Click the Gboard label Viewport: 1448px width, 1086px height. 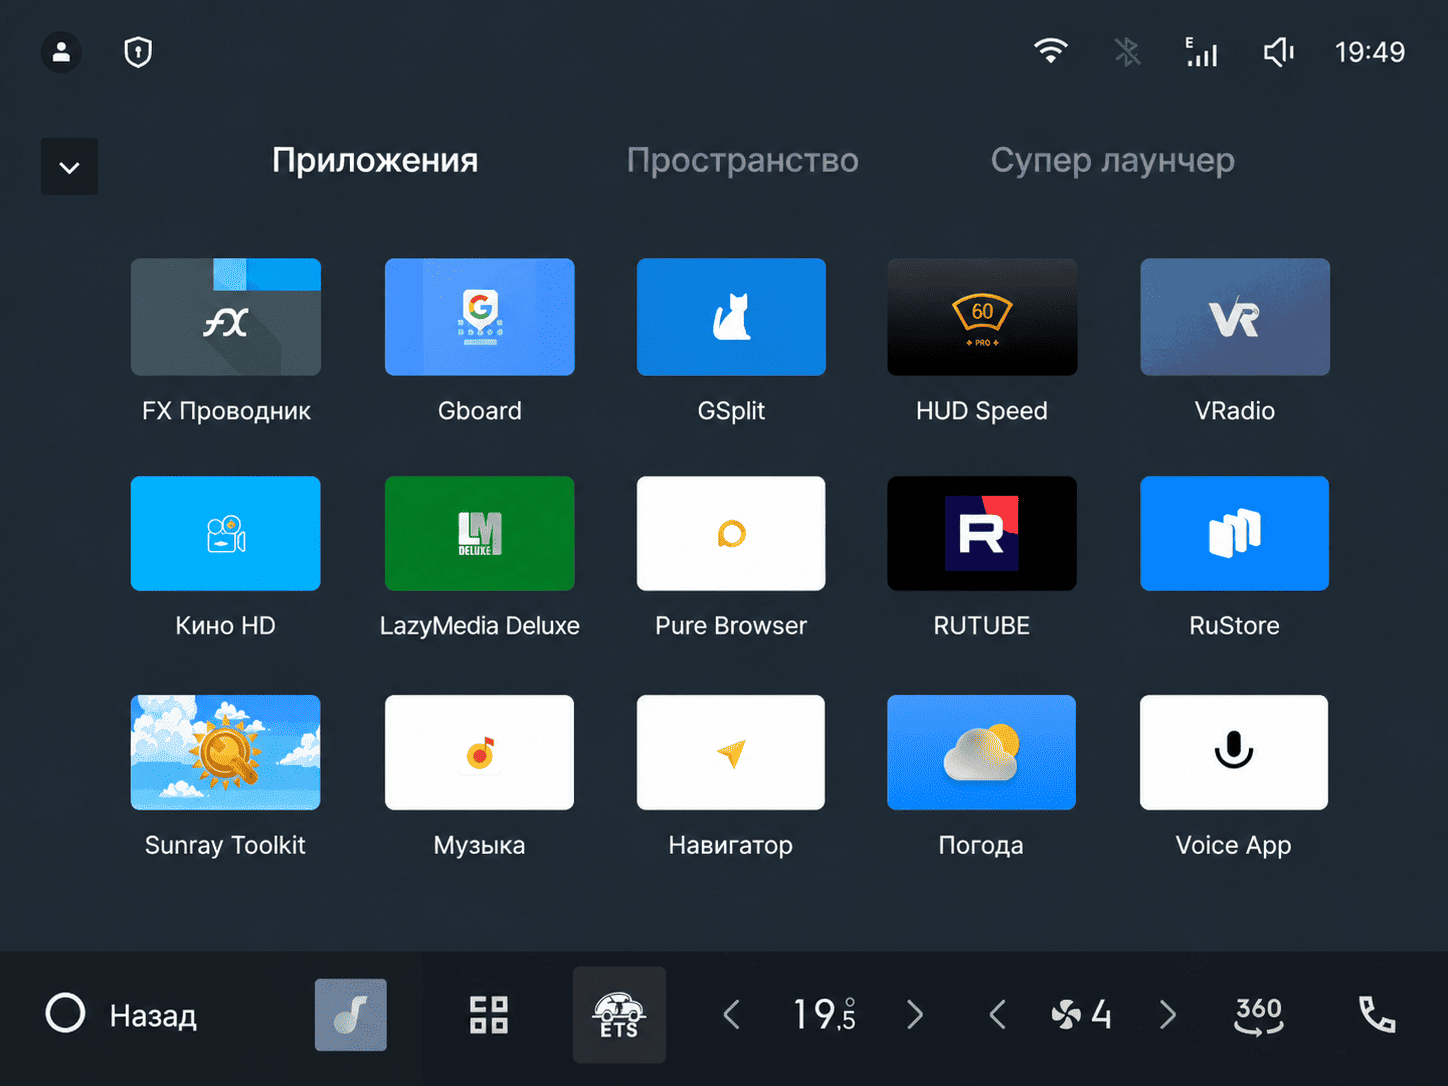(x=480, y=411)
